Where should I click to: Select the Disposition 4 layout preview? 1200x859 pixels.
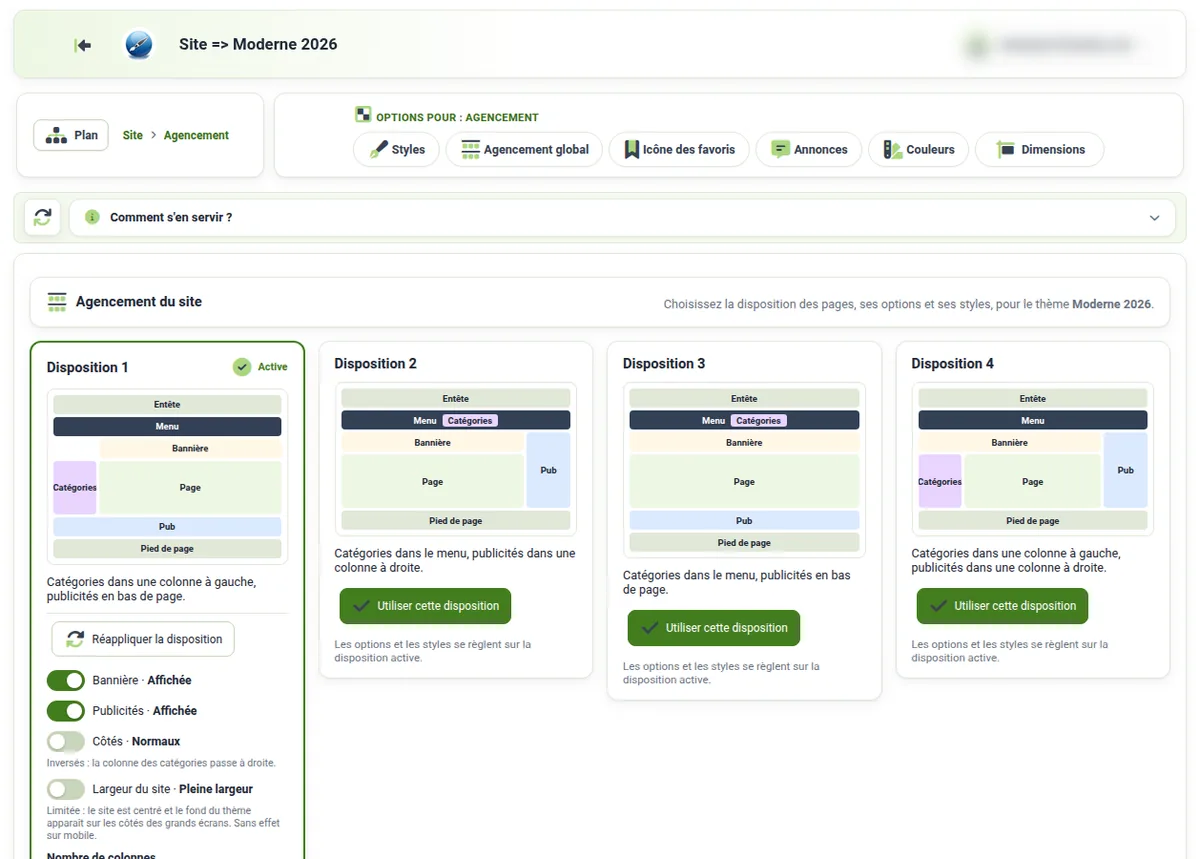click(x=1033, y=459)
